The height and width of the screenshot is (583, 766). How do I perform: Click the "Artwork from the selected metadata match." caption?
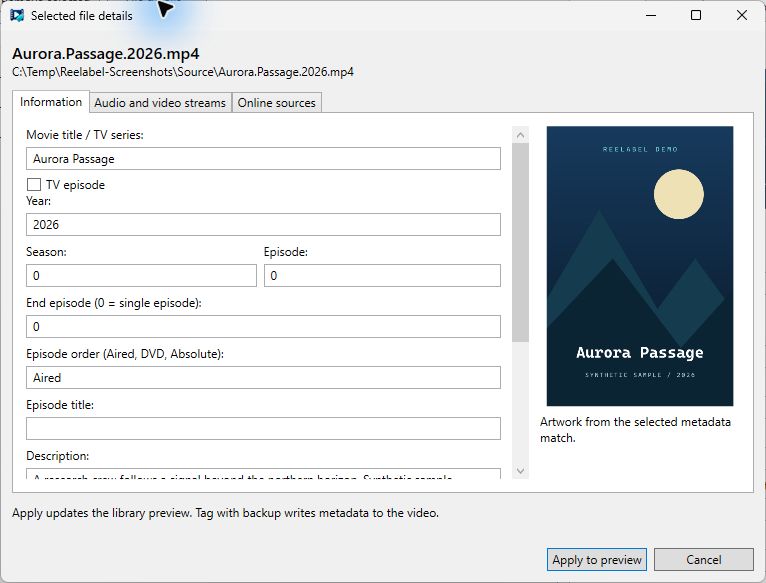click(x=635, y=430)
